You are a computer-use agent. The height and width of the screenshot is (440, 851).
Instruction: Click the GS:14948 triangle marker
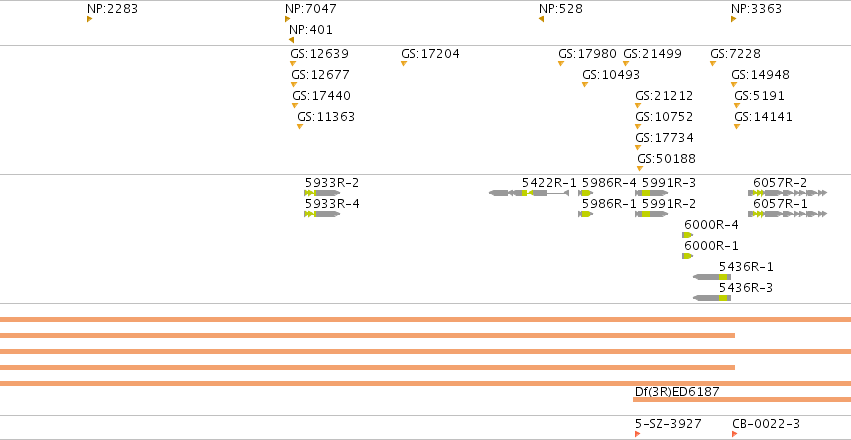pyautogui.click(x=734, y=85)
